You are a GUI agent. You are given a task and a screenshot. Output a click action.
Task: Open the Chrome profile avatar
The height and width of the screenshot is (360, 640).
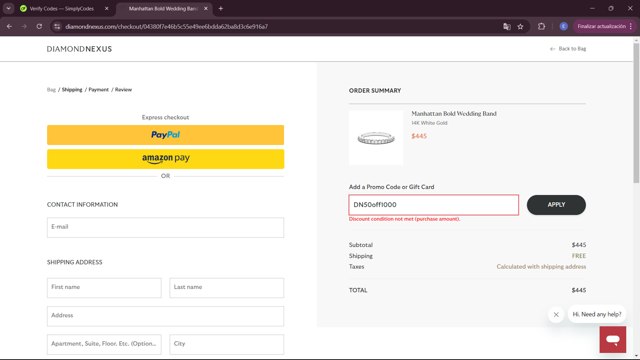pos(564,27)
